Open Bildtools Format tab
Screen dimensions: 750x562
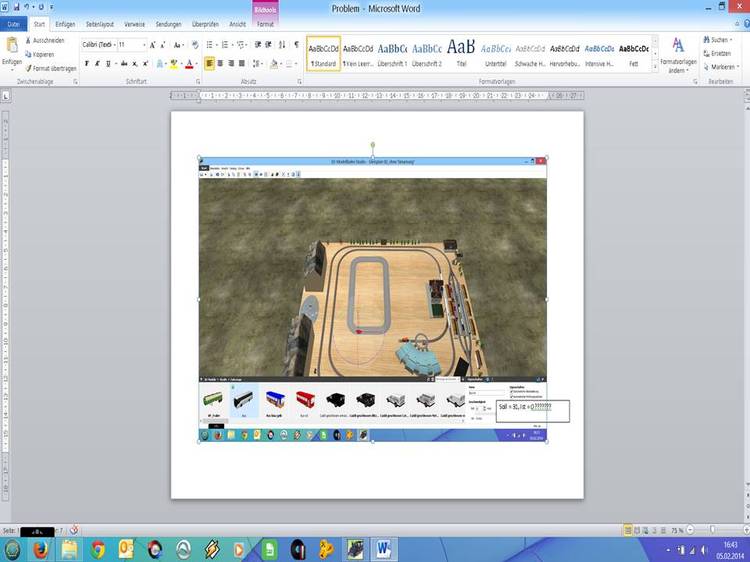(265, 24)
